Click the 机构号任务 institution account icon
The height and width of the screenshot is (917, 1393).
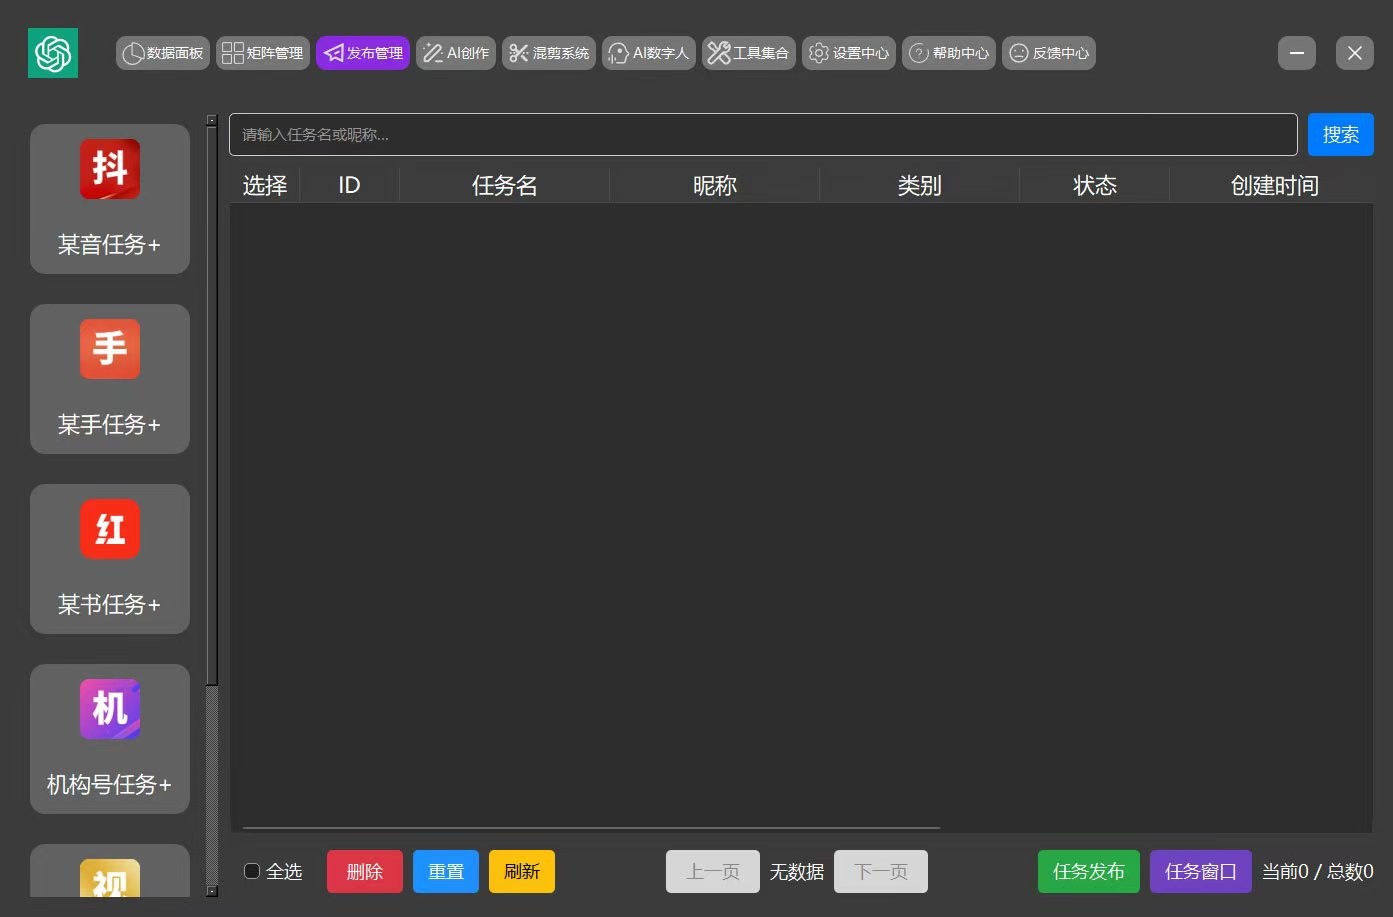[109, 709]
